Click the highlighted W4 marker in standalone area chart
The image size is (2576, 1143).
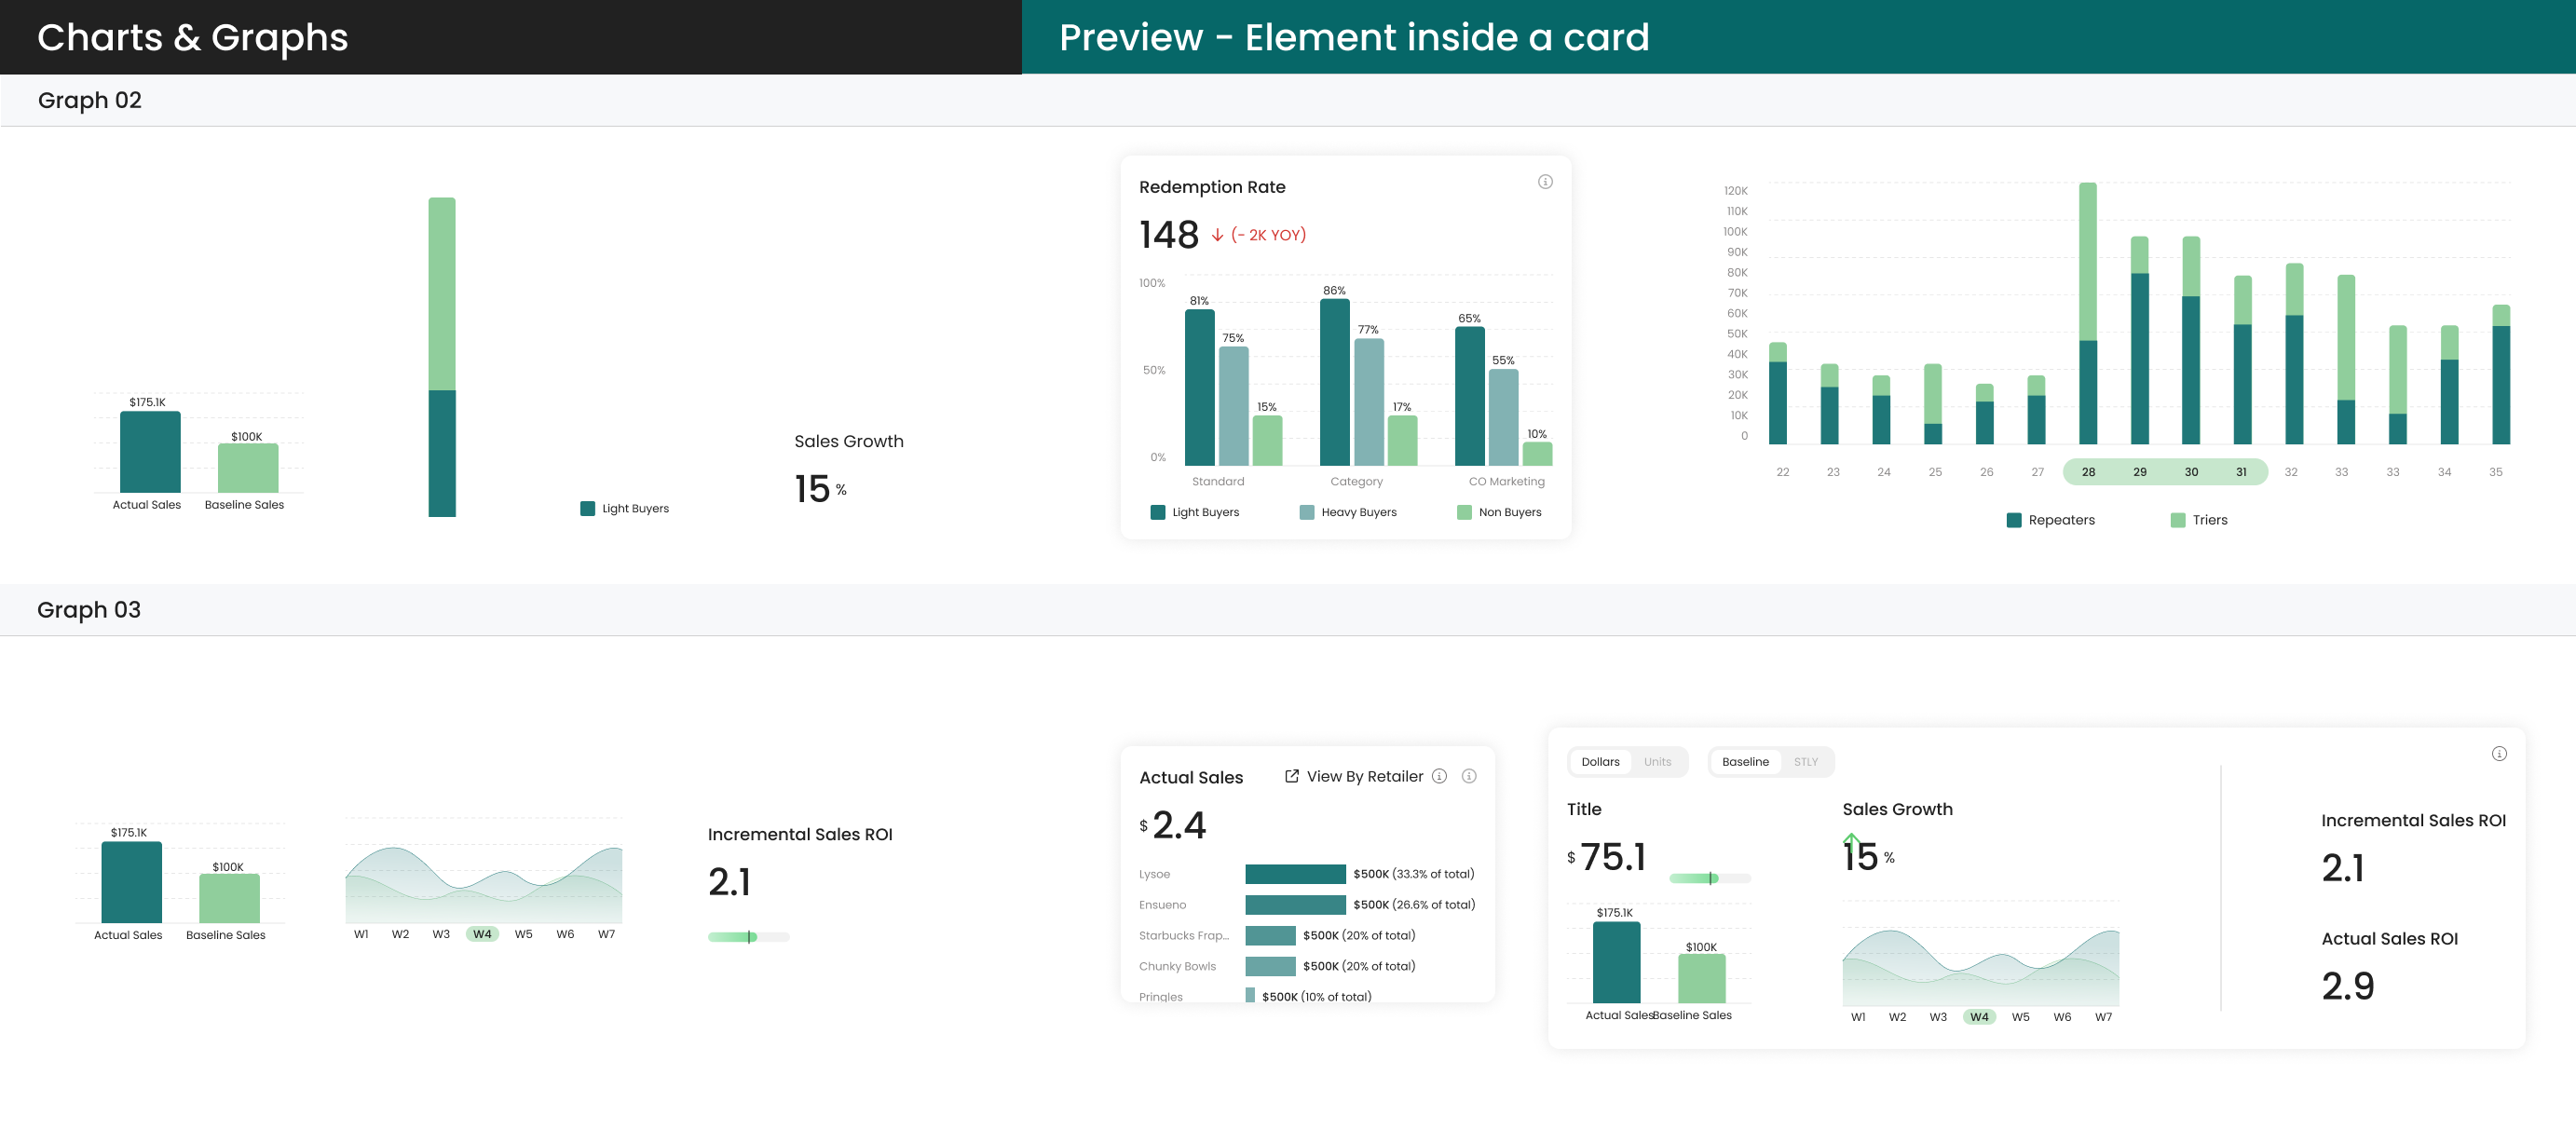pyautogui.click(x=482, y=934)
